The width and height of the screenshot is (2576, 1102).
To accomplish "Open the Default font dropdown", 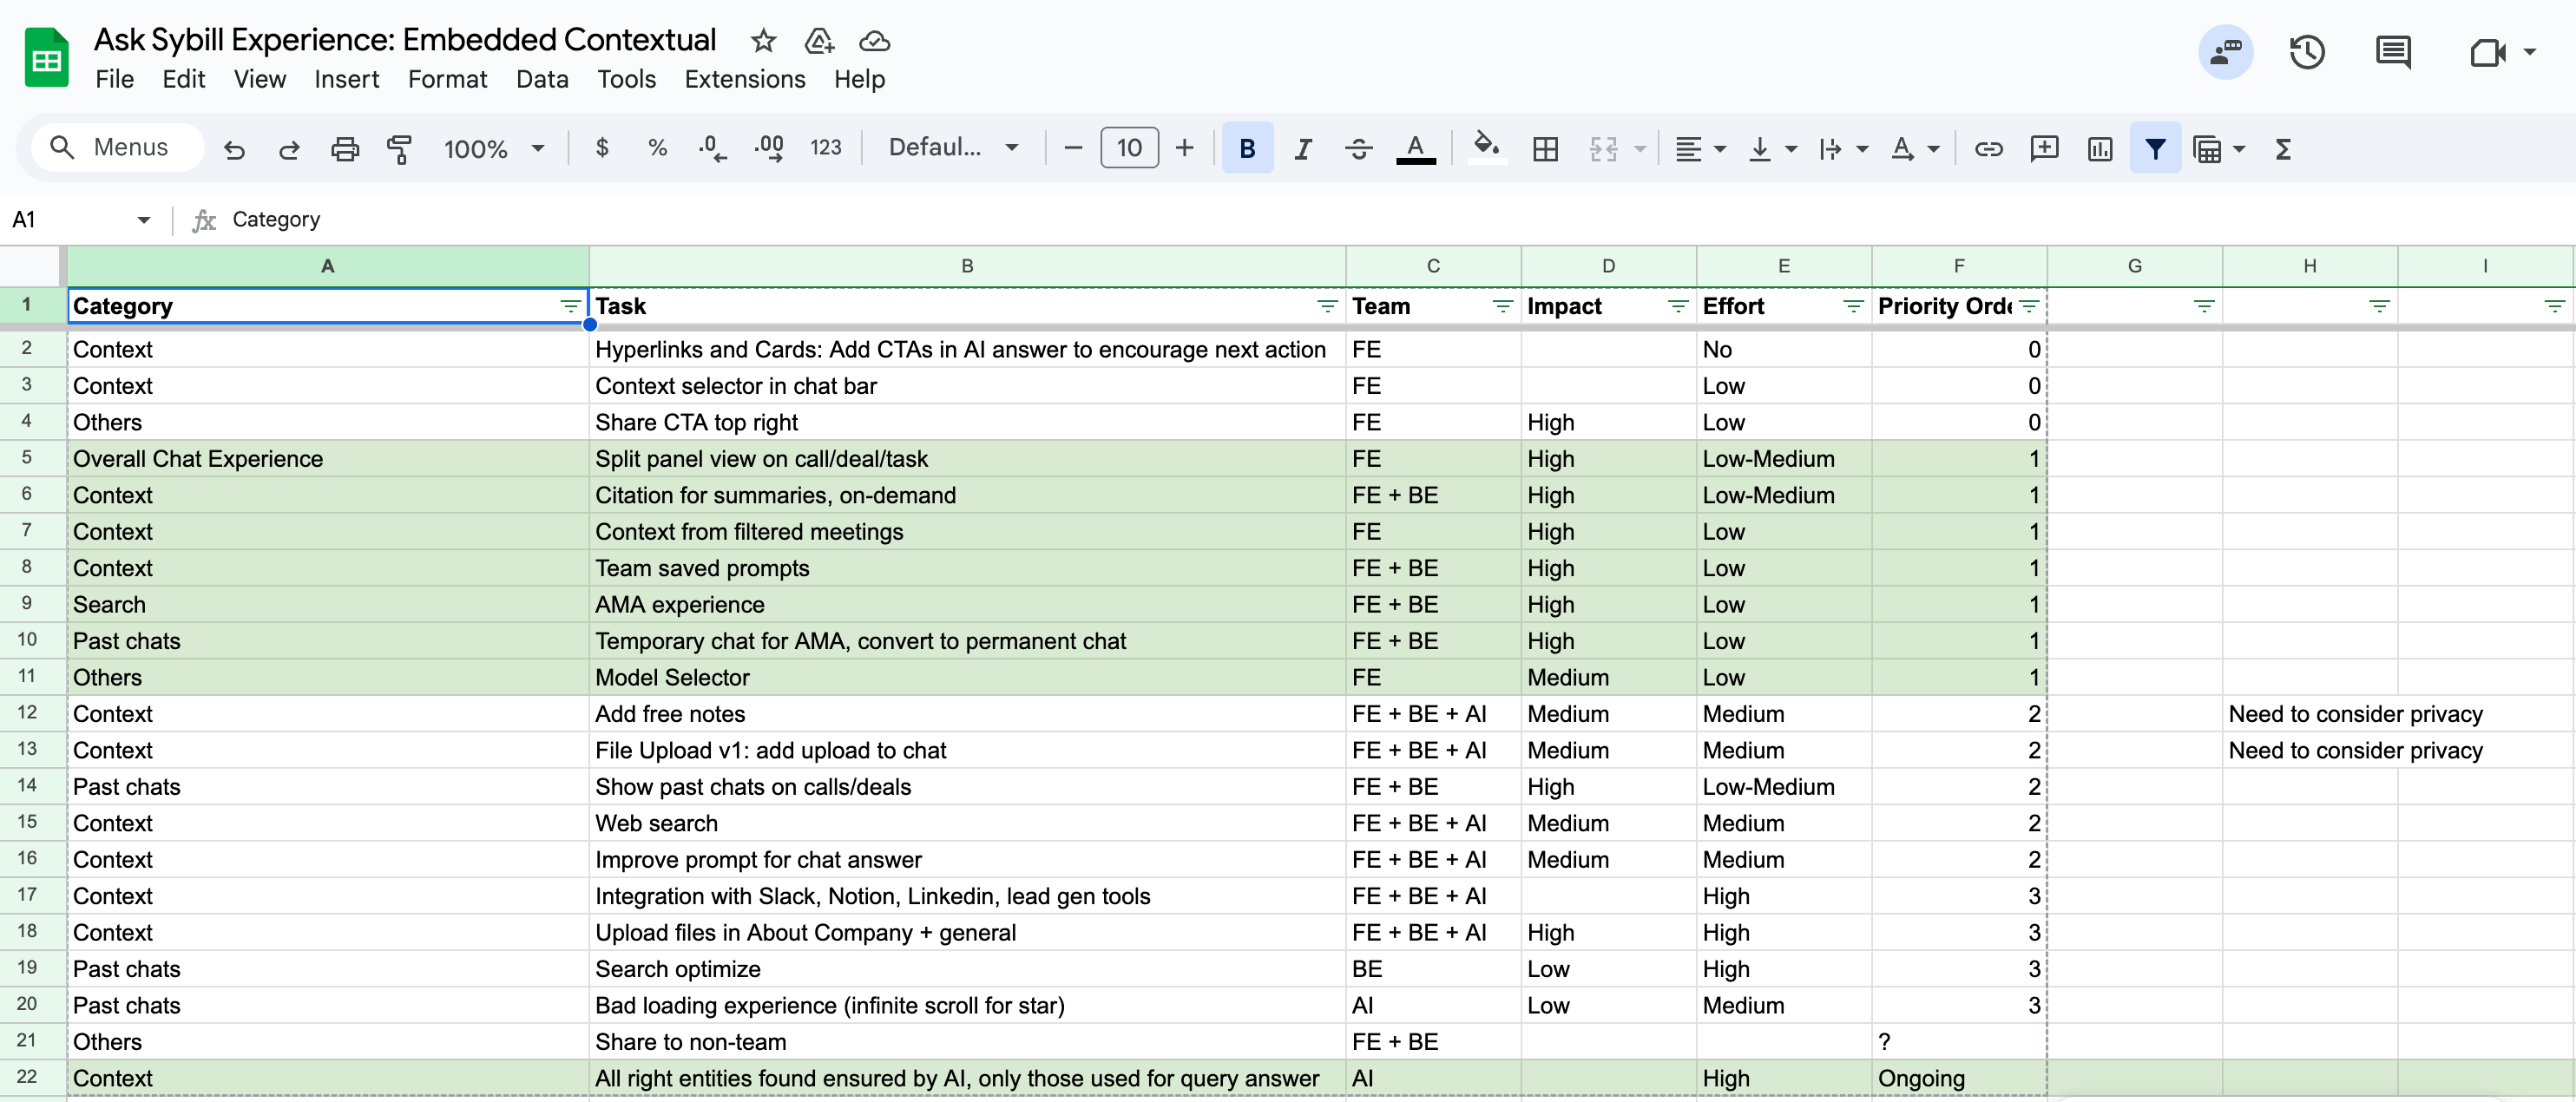I will click(953, 148).
